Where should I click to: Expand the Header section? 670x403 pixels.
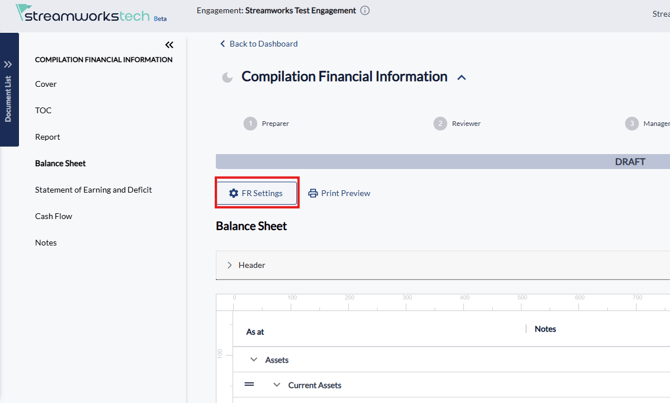coord(230,265)
